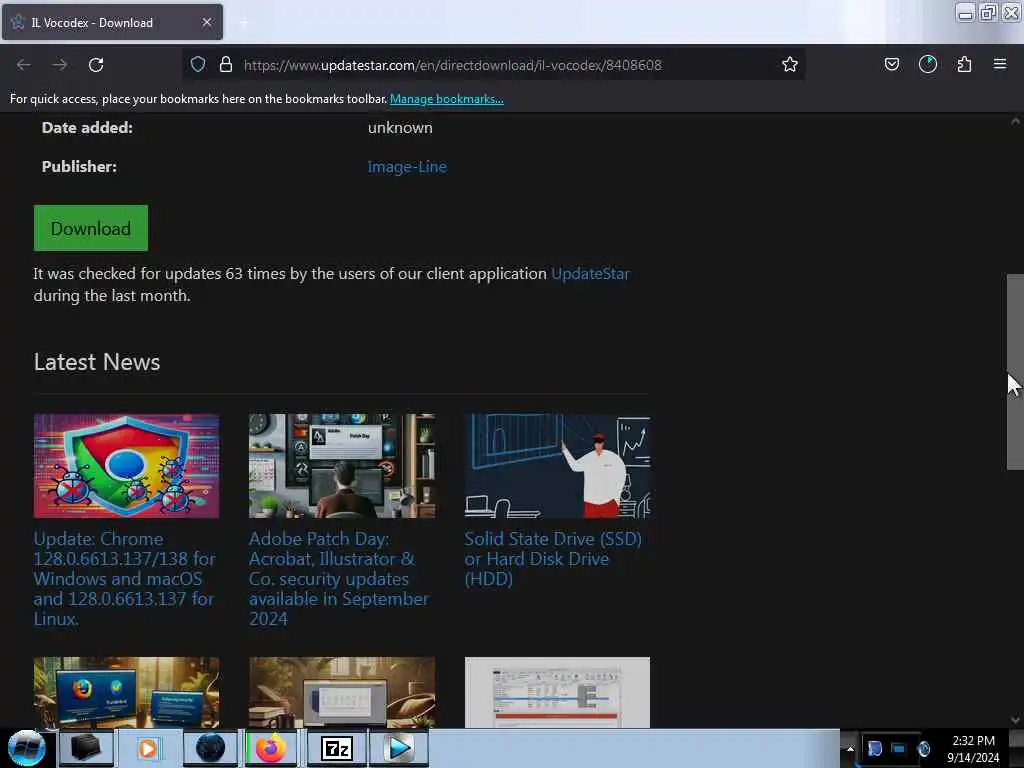Screen dimensions: 1024x768
Task: Bookmark this page with the star icon
Action: click(790, 64)
